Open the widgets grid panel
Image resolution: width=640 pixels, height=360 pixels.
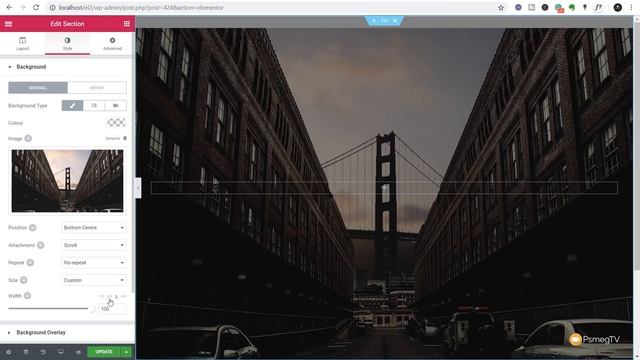point(127,24)
